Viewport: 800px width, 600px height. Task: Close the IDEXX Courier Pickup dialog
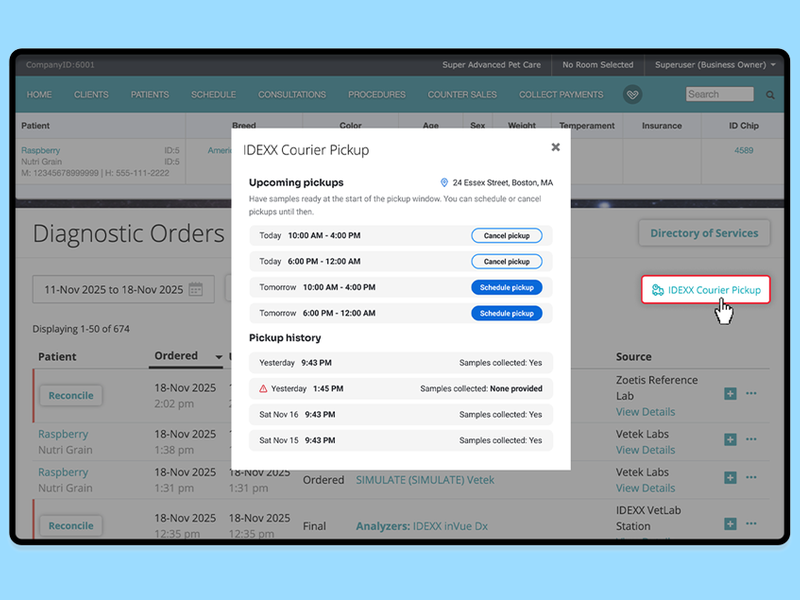pos(556,147)
